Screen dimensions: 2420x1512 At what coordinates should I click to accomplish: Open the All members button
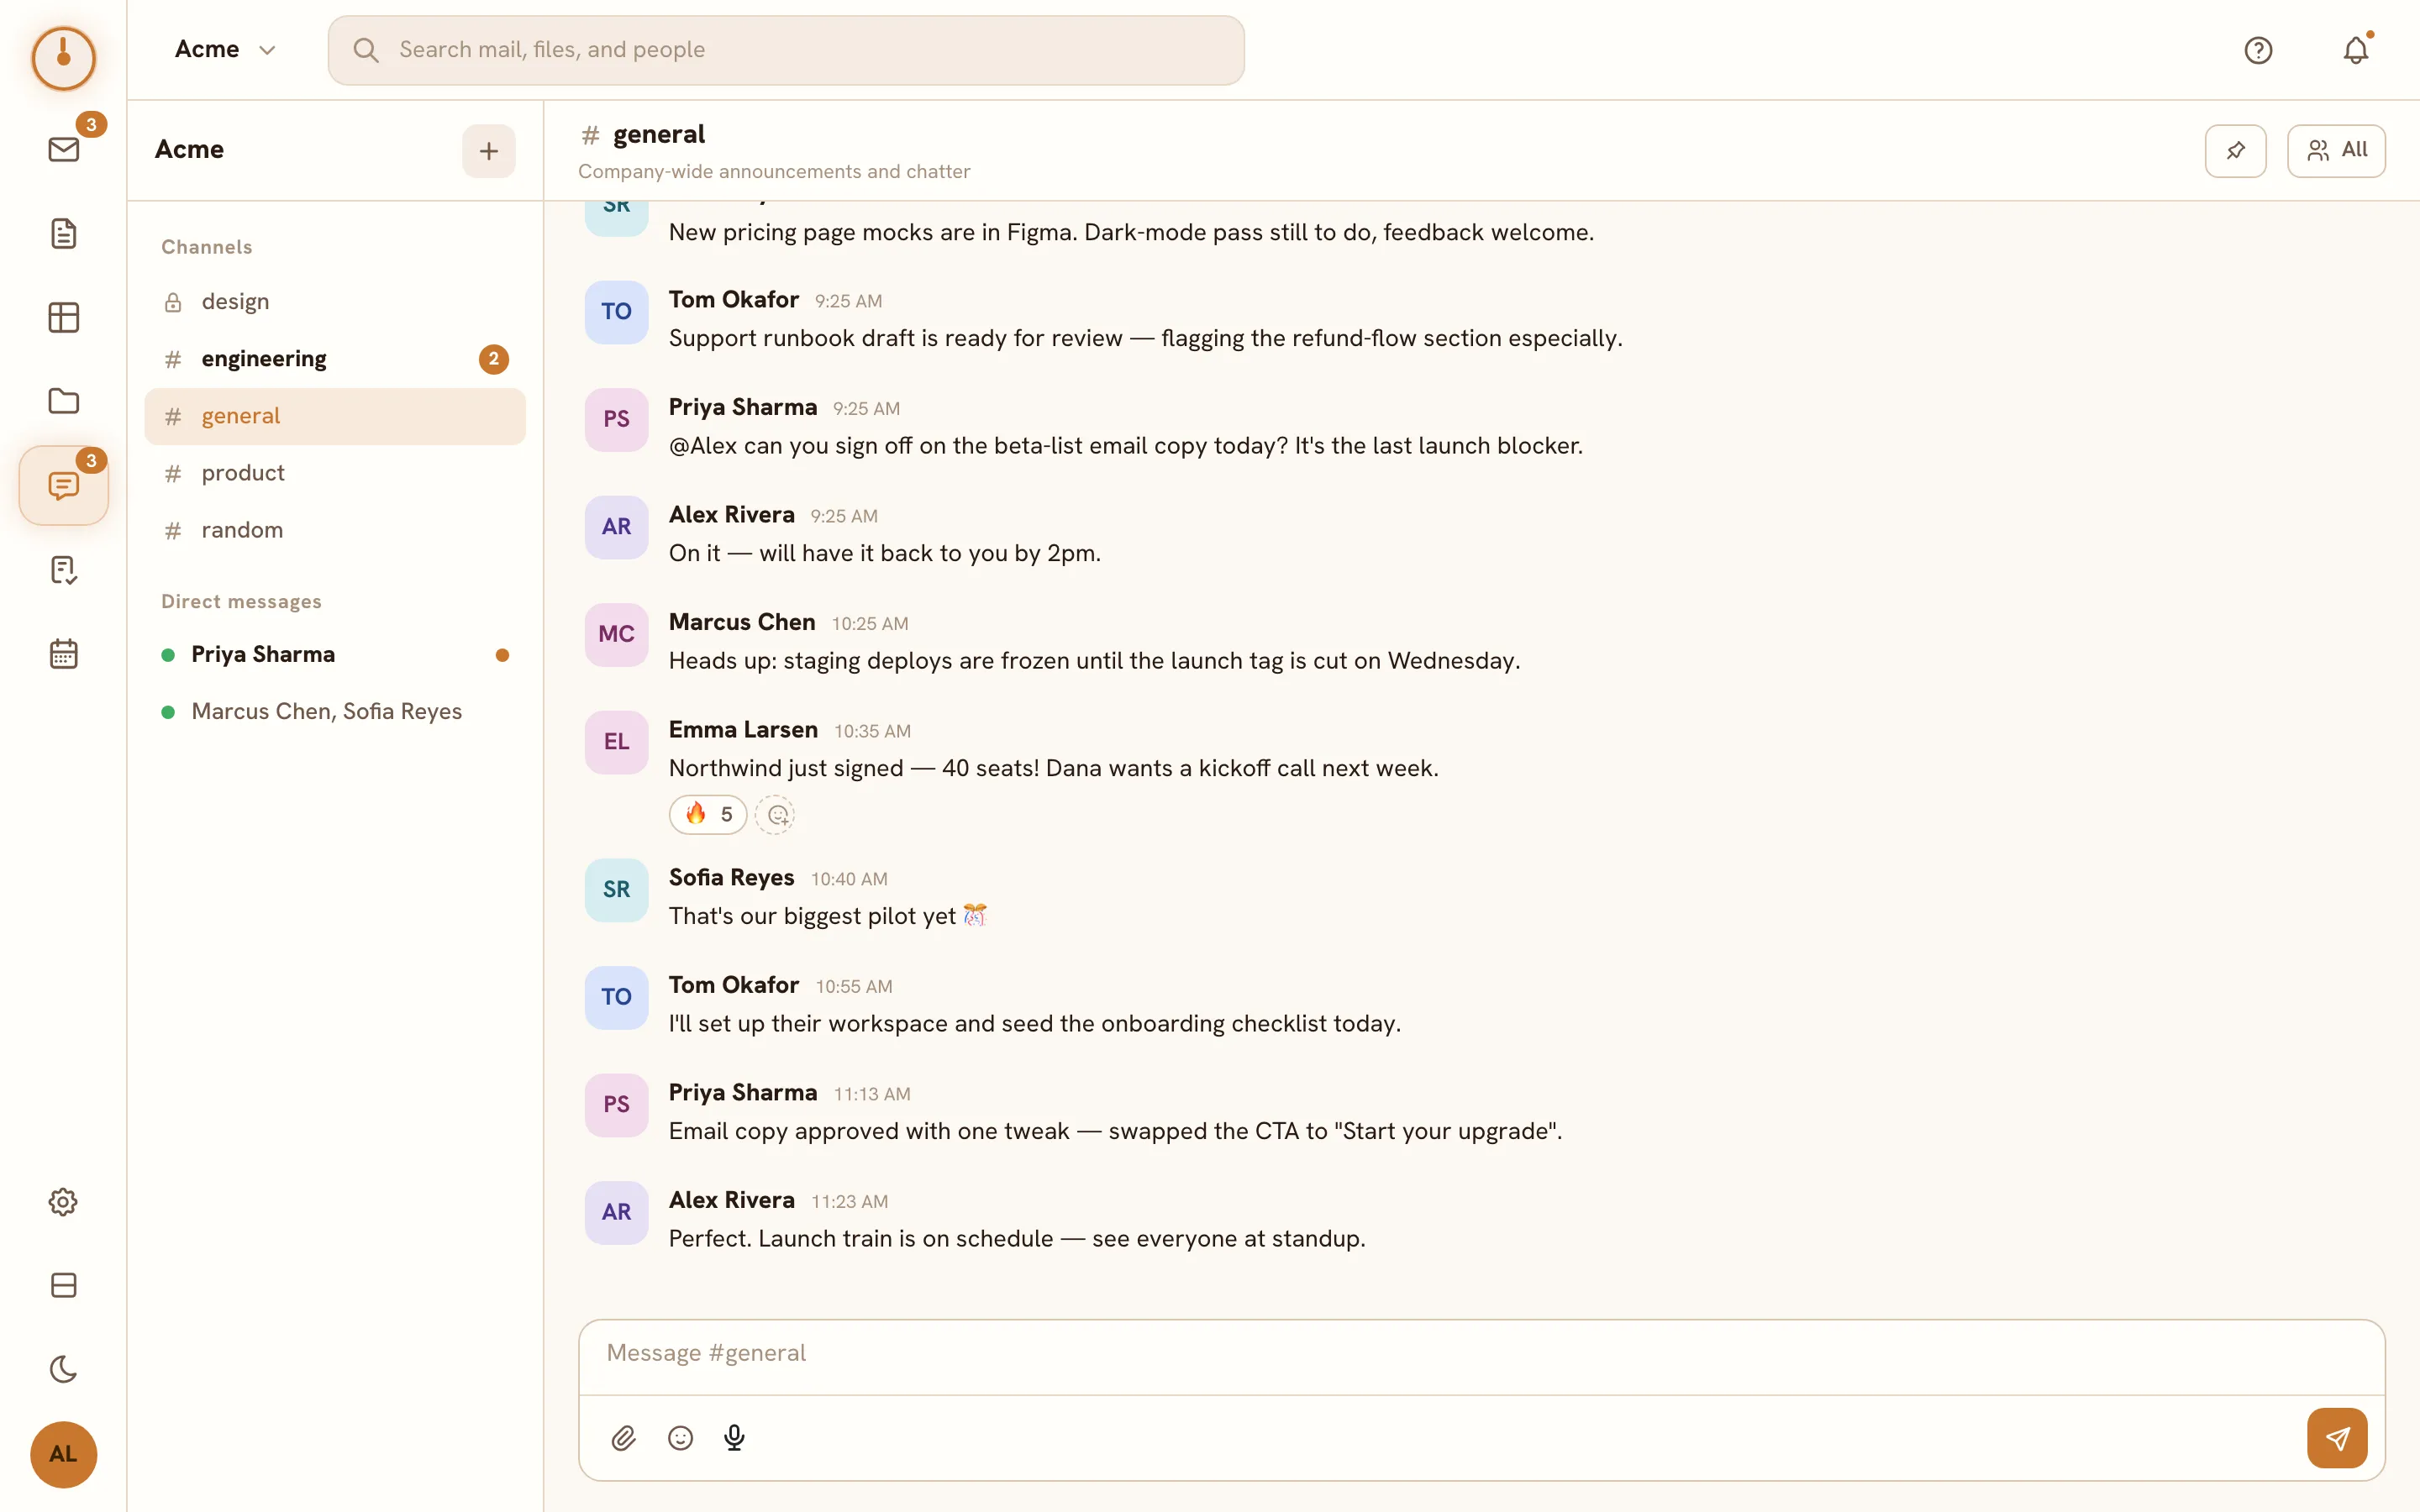click(x=2336, y=151)
